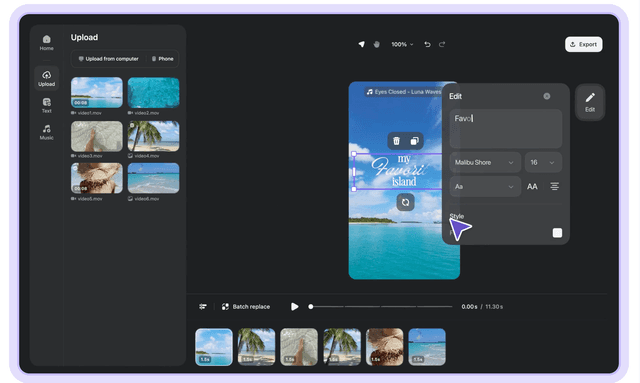Click the Eyes Closed - Luna Waves music label
640x383 pixels.
[403, 92]
